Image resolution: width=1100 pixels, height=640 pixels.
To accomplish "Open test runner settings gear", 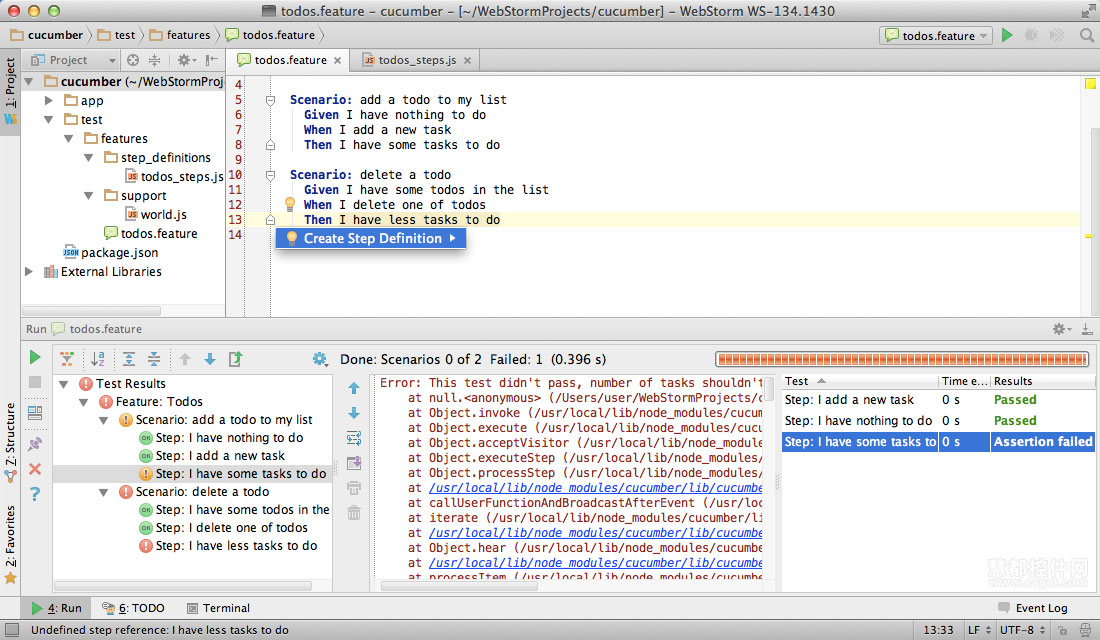I will coord(320,359).
